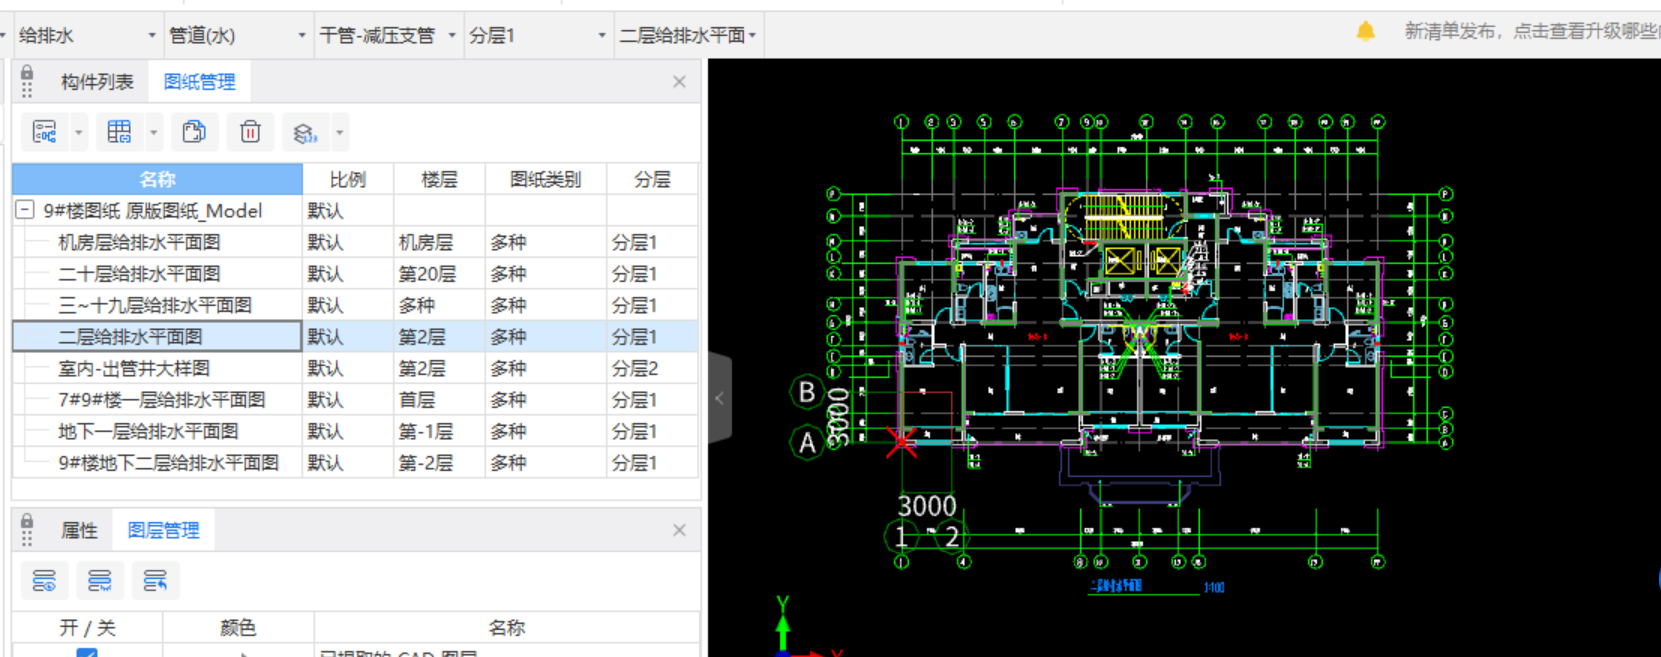Viewport: 1661px width, 657px height.
Task: Collapse the 9#楼图纸 原版图纸_Model tree node
Action: point(25,210)
